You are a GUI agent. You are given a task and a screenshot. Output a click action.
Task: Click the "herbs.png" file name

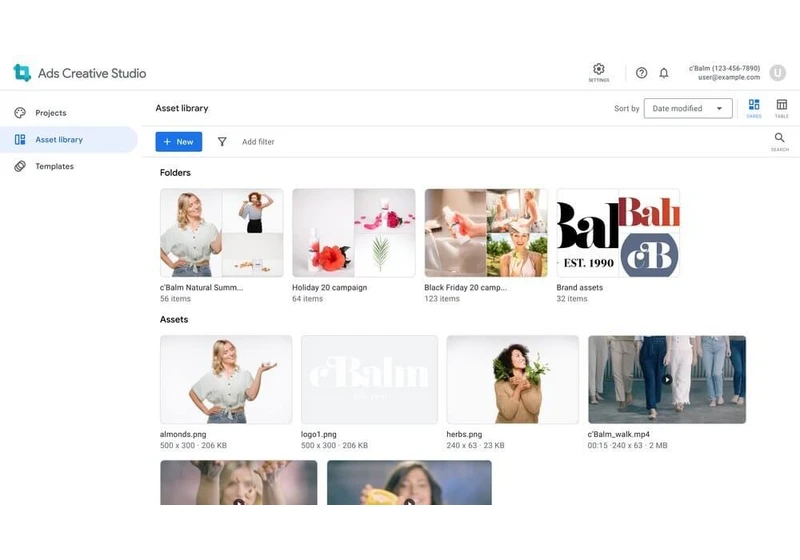pos(464,434)
